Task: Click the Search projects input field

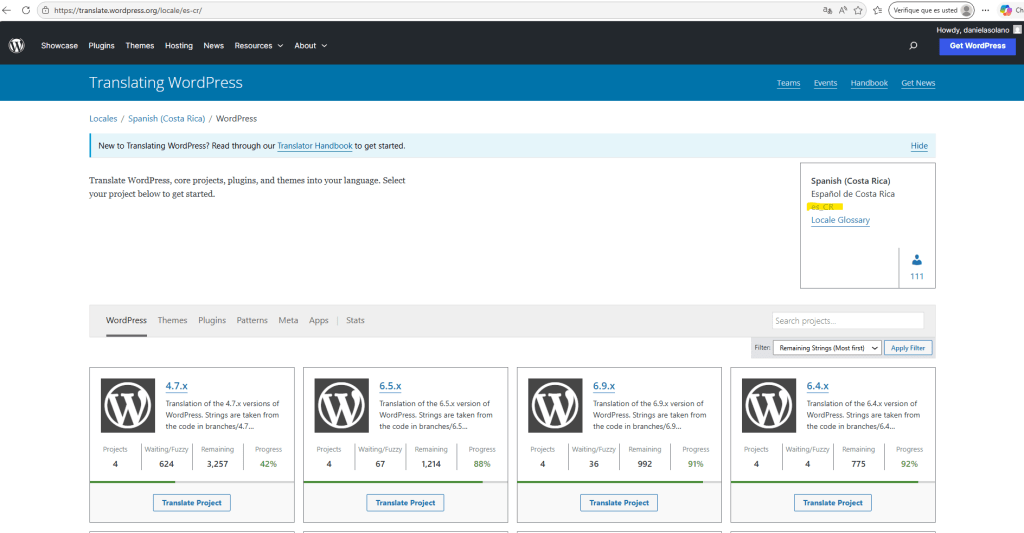Action: (x=848, y=321)
